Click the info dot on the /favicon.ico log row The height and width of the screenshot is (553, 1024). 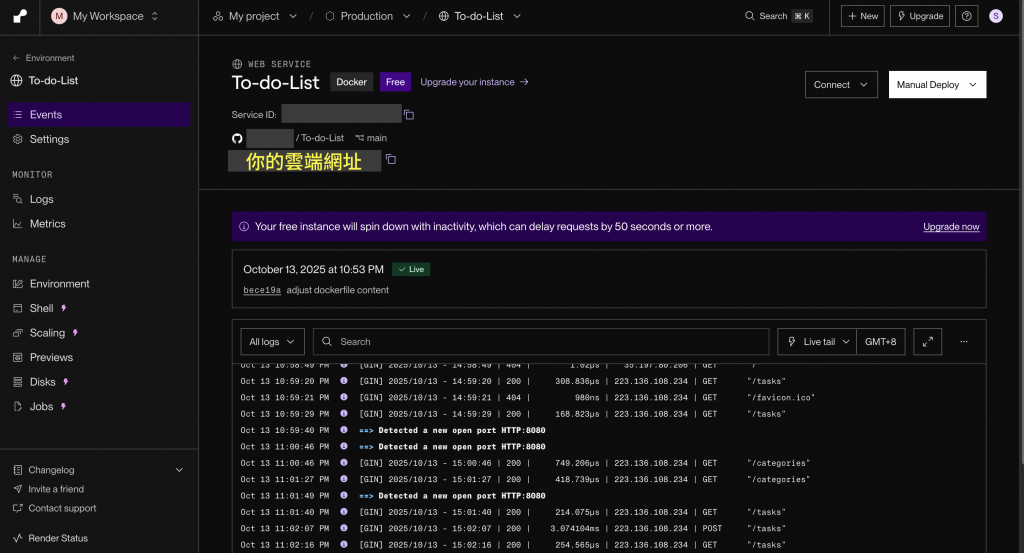(x=344, y=397)
